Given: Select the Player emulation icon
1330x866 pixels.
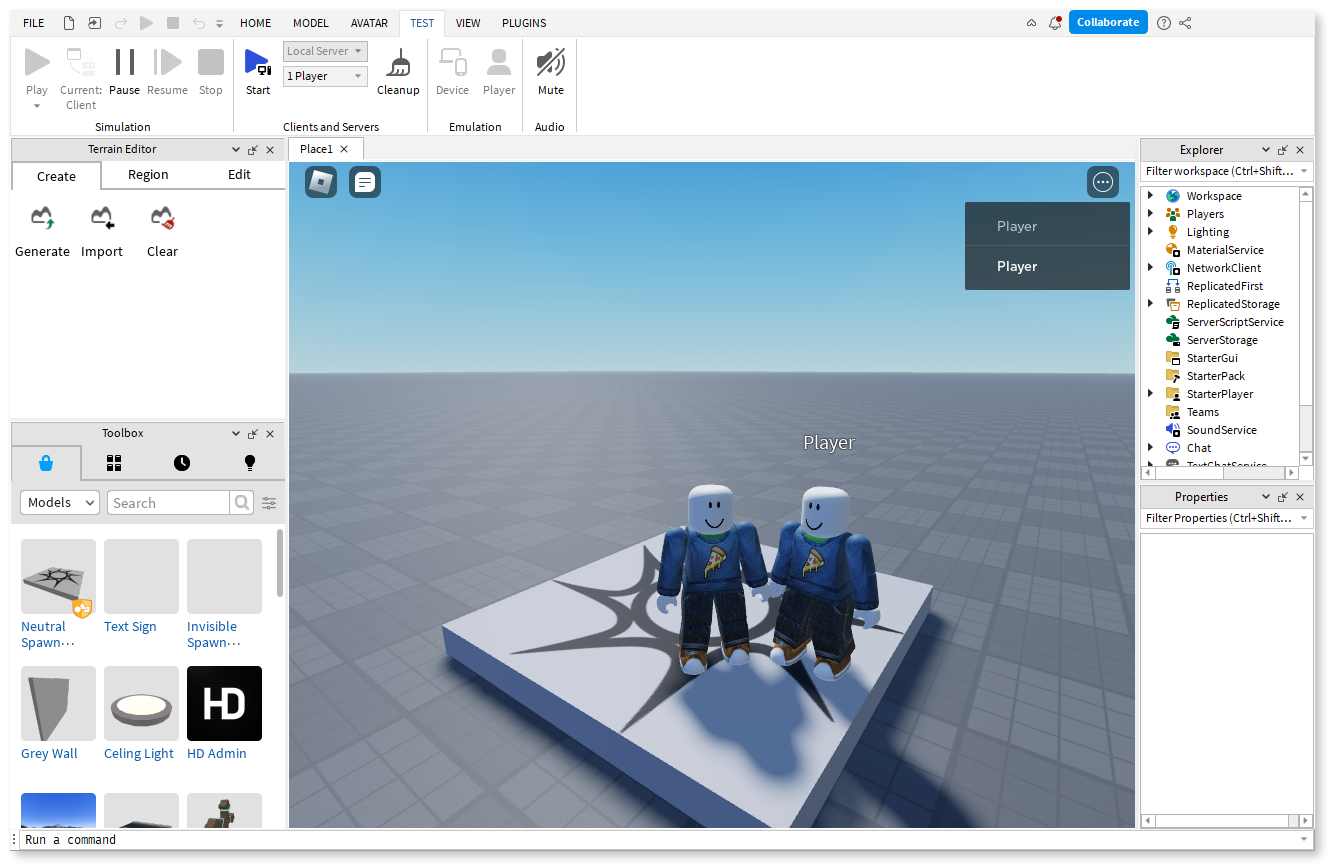Looking at the screenshot, I should (499, 62).
